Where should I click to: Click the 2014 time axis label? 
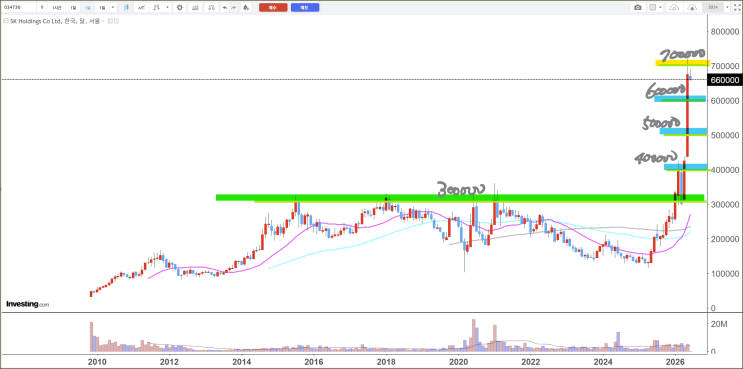[x=241, y=362]
